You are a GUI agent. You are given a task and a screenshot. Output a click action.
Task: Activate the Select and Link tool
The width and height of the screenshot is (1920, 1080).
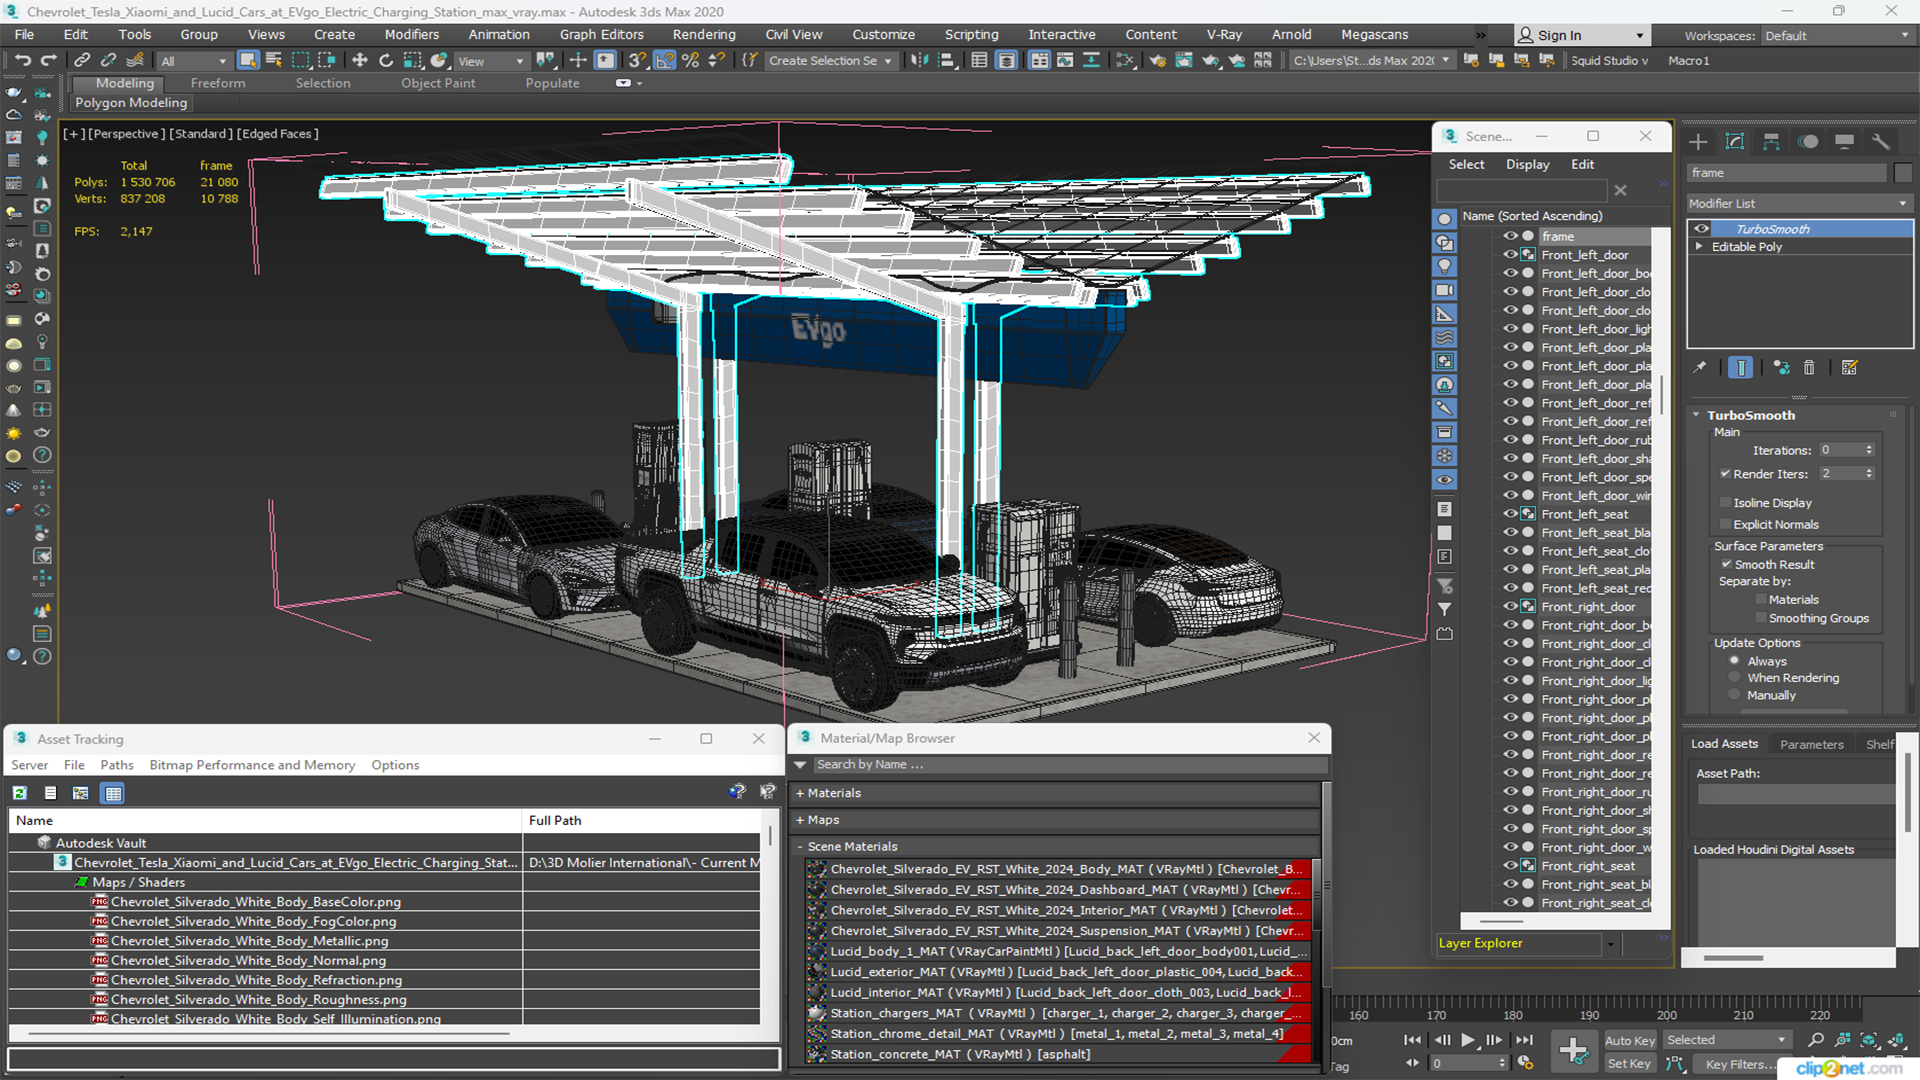[x=83, y=61]
